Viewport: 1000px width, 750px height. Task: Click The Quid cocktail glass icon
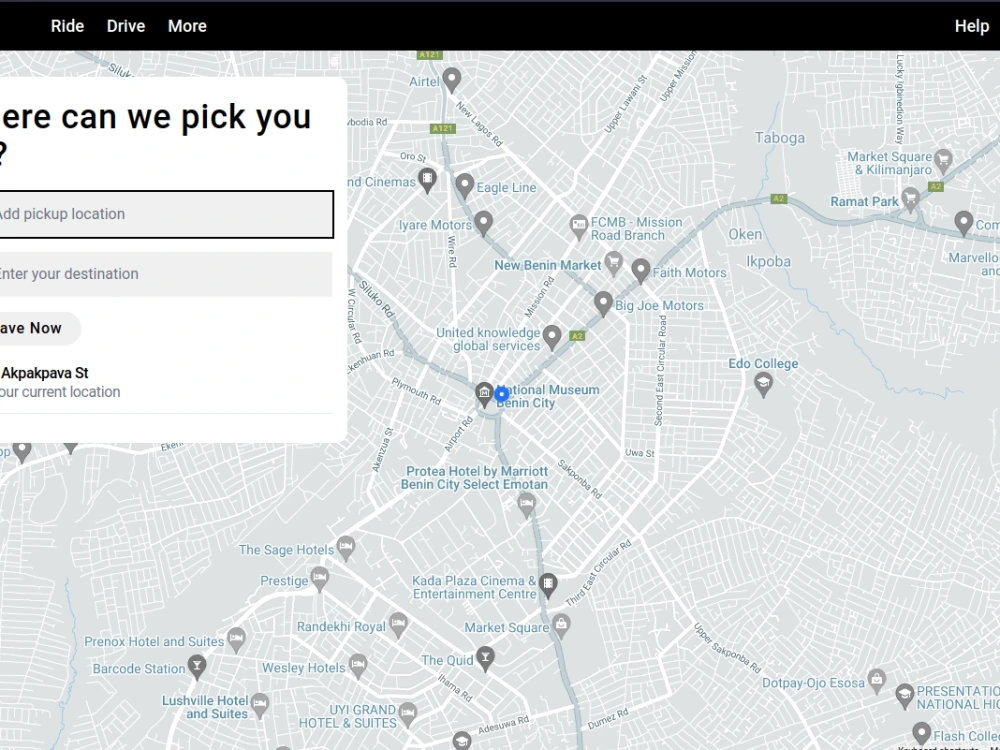pos(485,659)
